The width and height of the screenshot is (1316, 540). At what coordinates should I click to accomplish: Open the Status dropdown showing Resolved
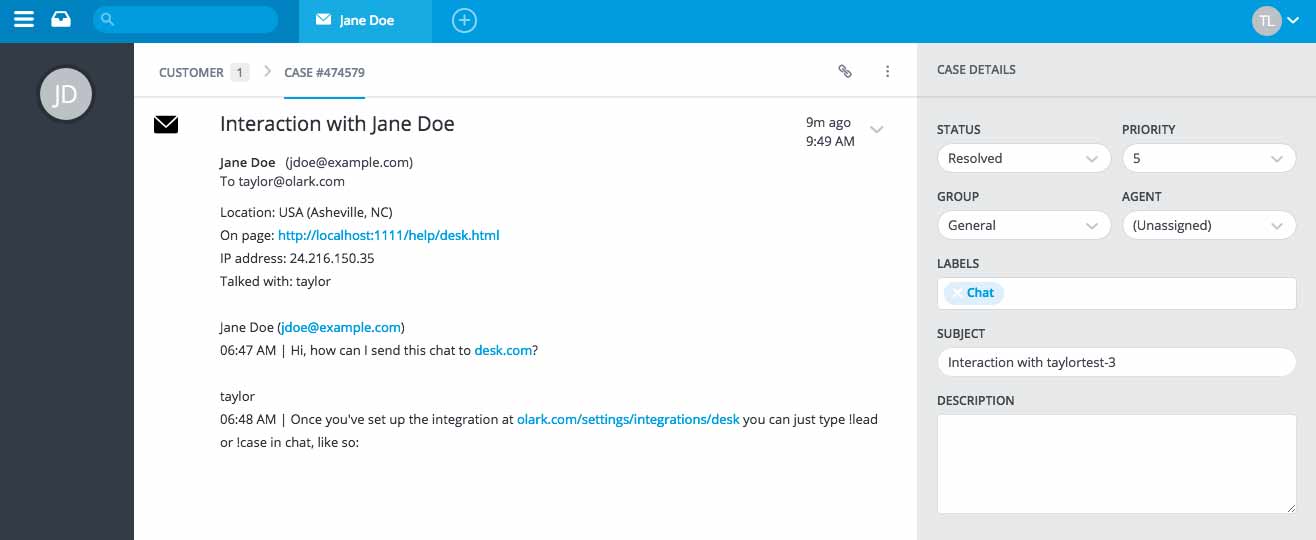[1023, 158]
